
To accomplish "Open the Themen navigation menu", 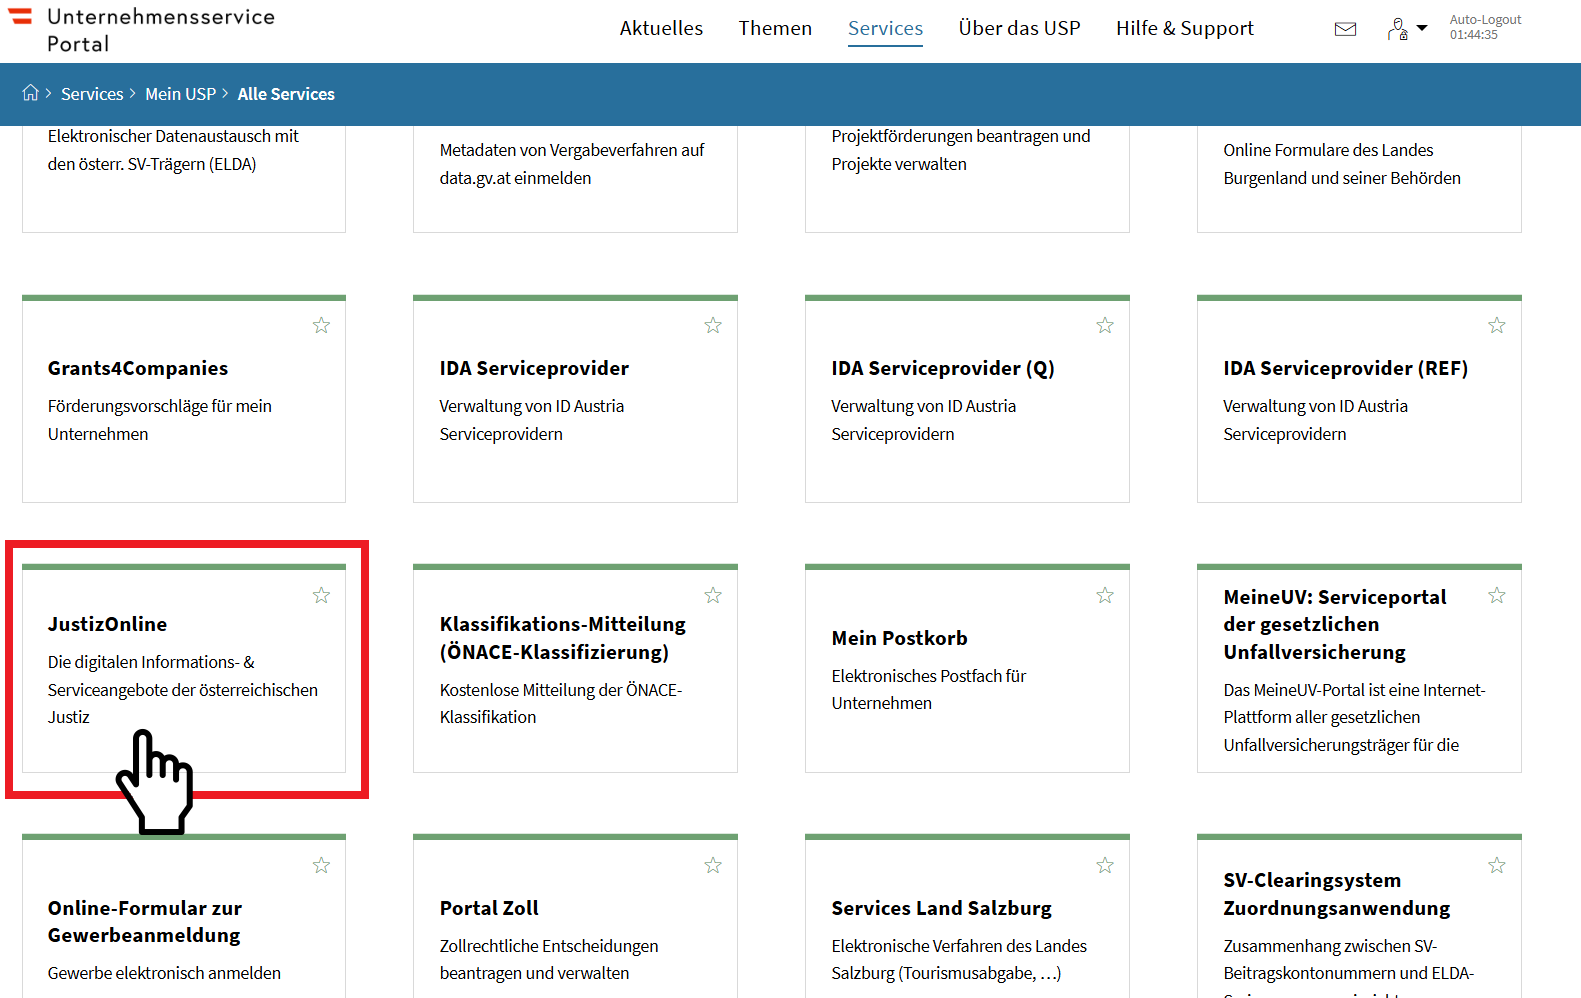I will pyautogui.click(x=775, y=29).
